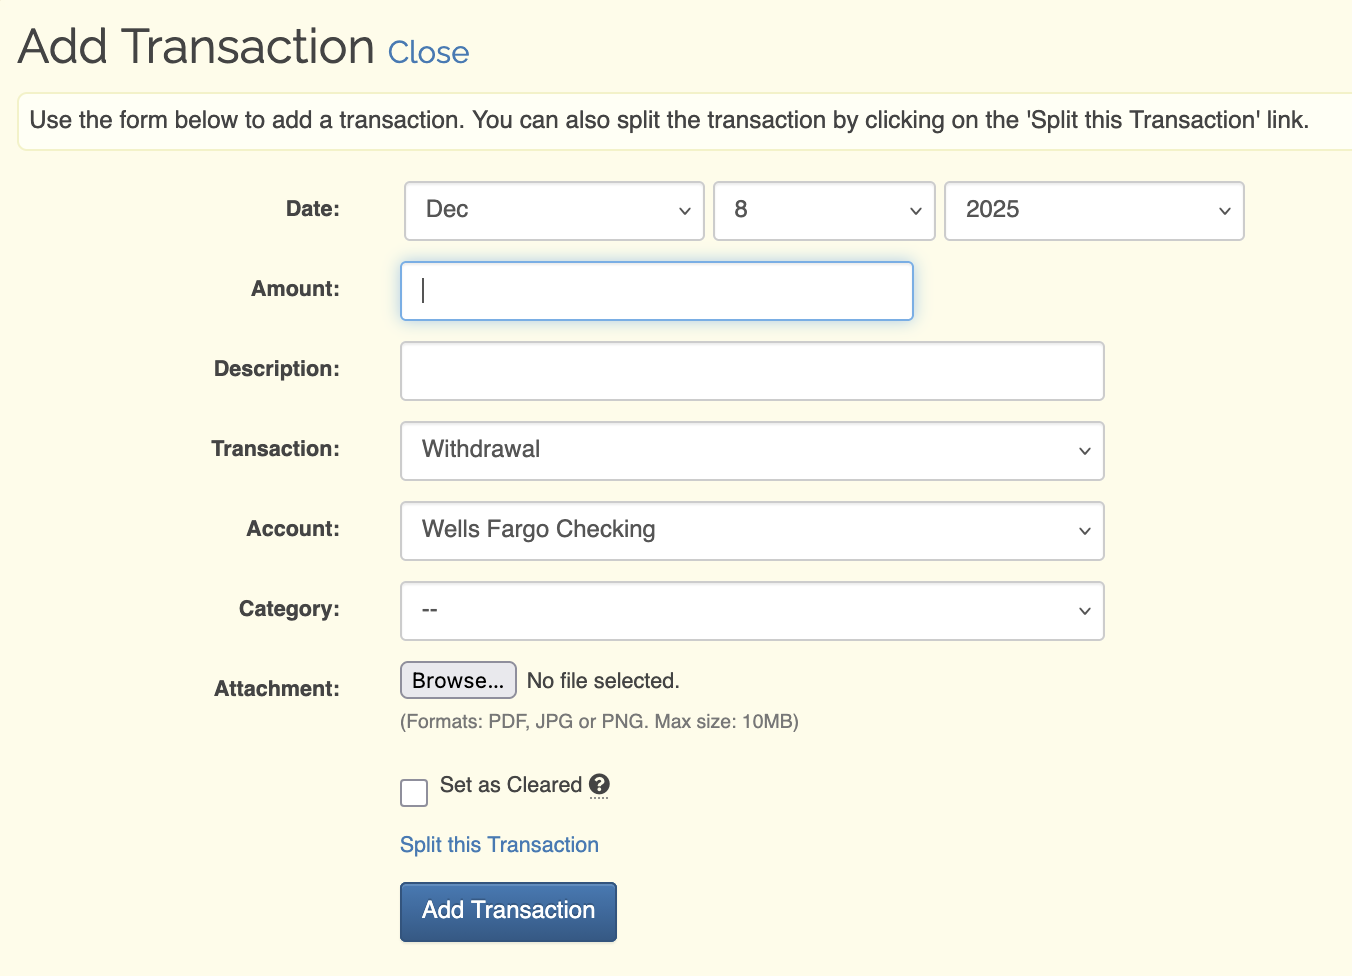Click the Split this Transaction link

pyautogui.click(x=499, y=845)
